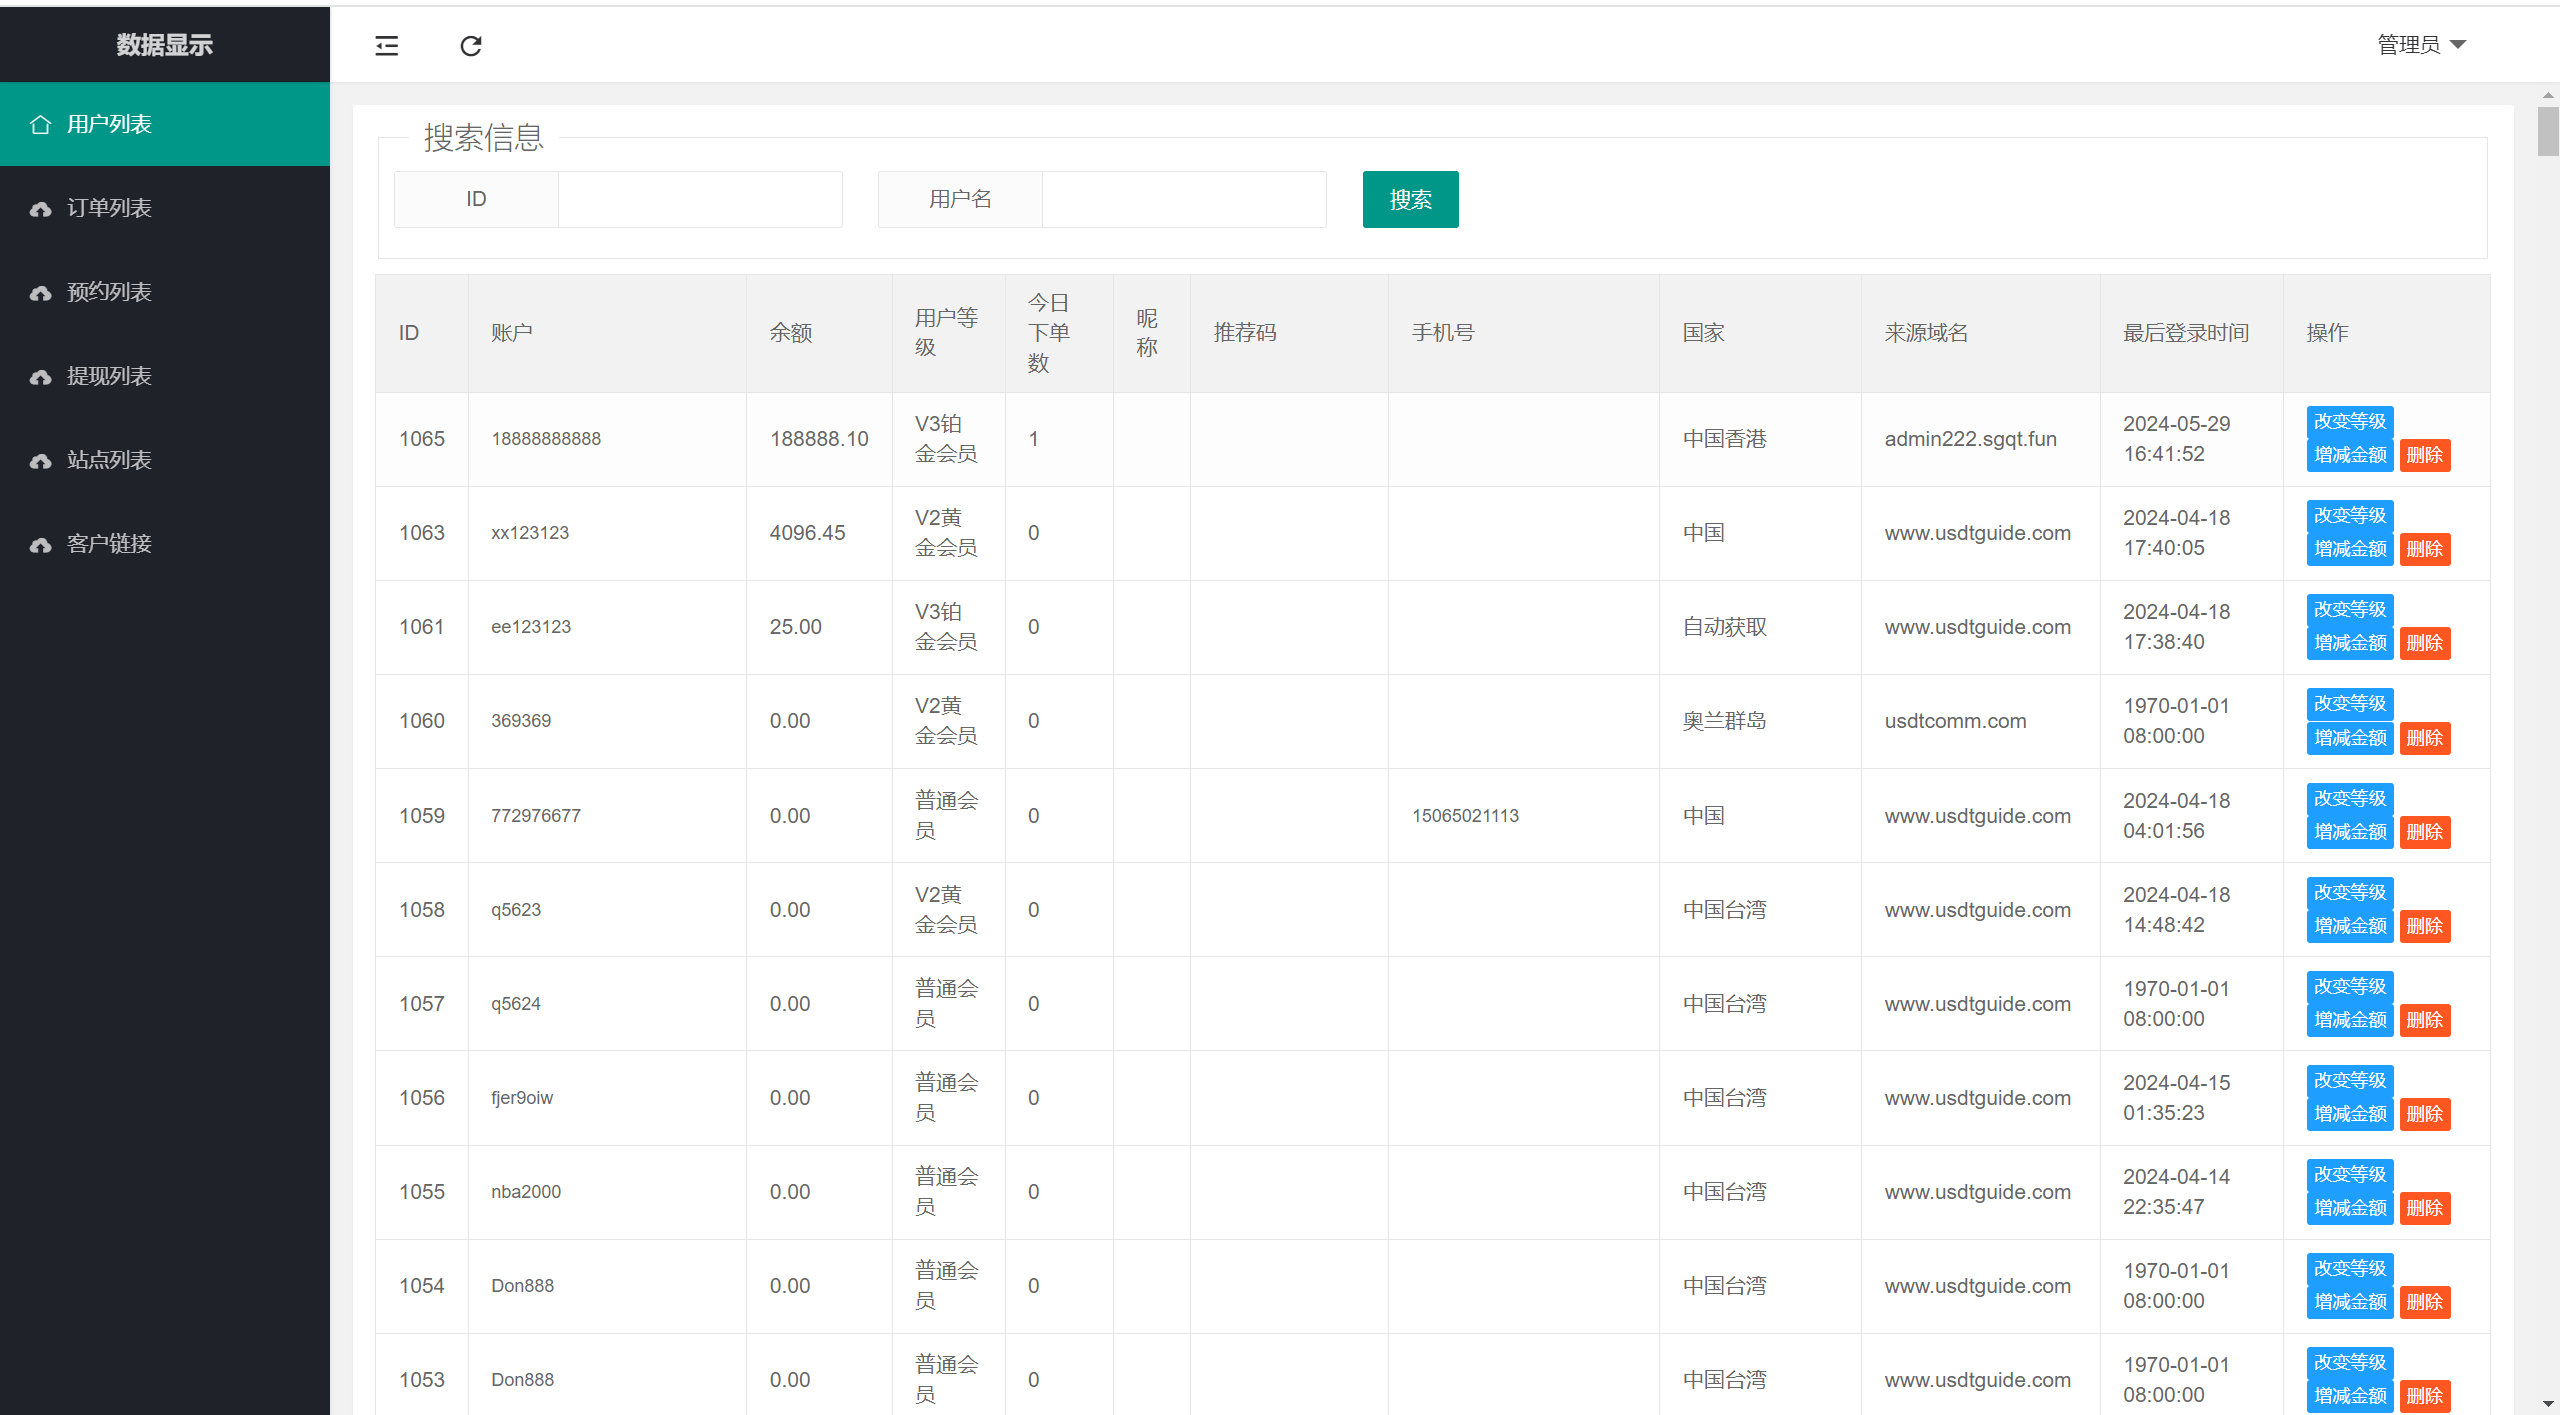Click cloud icon next to 订单列表
The width and height of the screenshot is (2560, 1415).
pos(40,209)
